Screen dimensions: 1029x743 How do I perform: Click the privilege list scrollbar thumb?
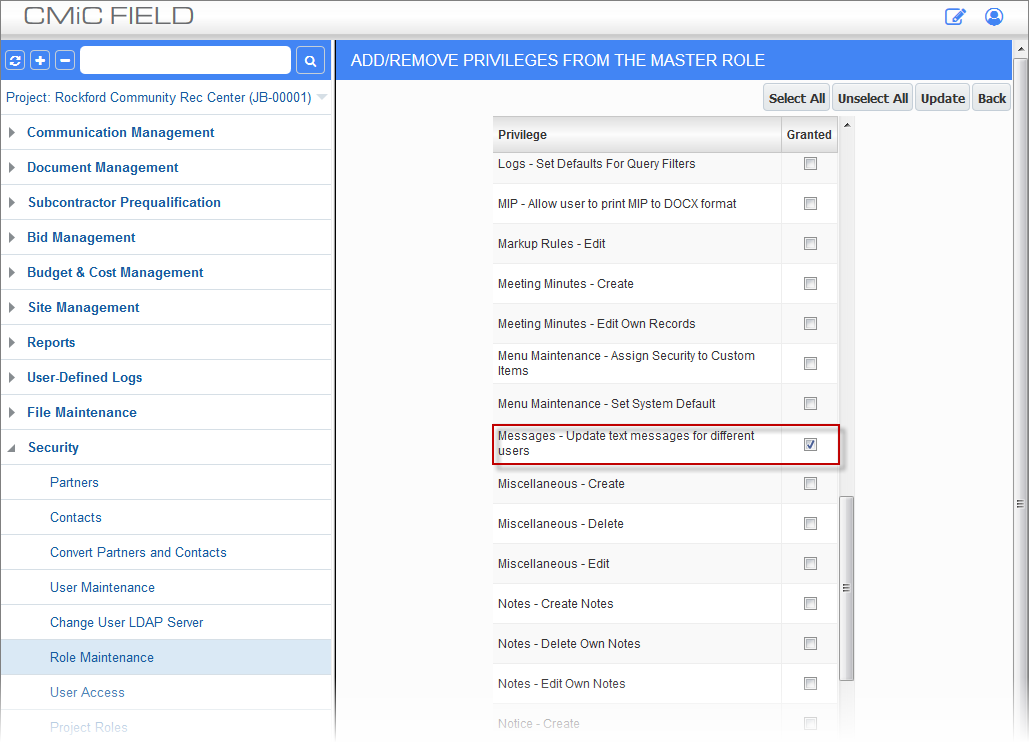coord(847,588)
